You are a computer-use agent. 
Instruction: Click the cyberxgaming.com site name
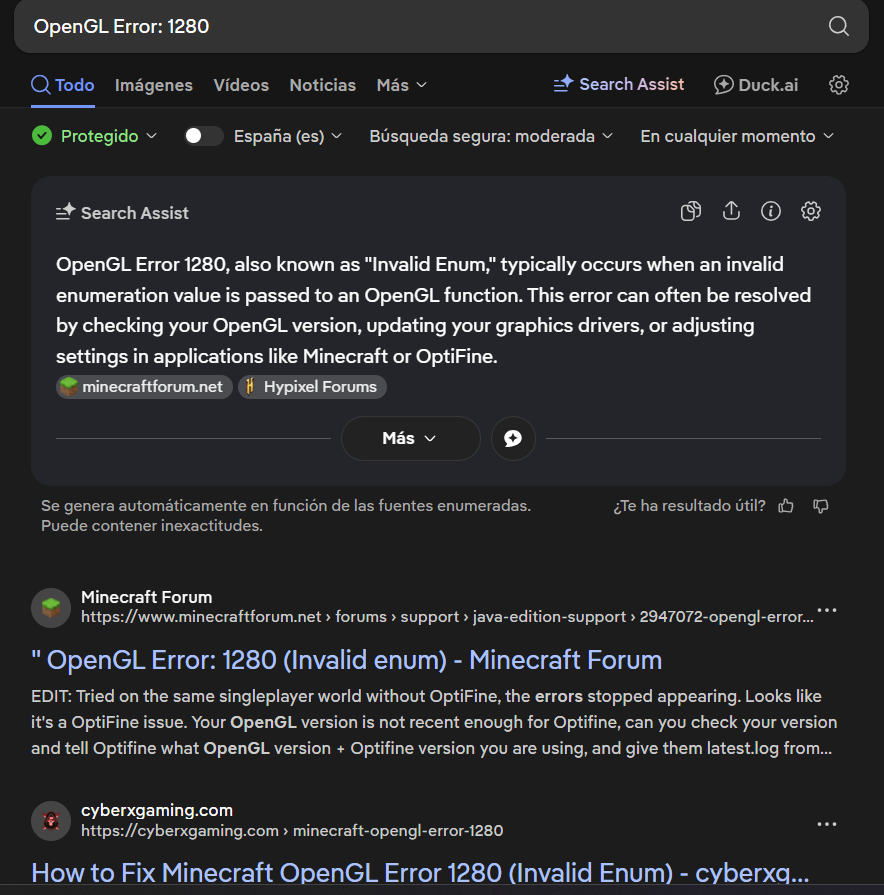coord(156,811)
